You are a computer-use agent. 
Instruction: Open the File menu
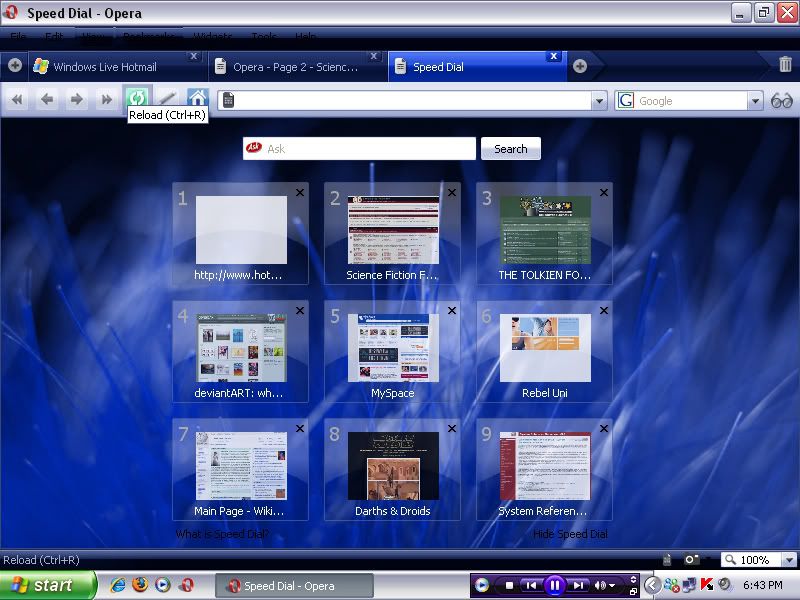(x=18, y=36)
